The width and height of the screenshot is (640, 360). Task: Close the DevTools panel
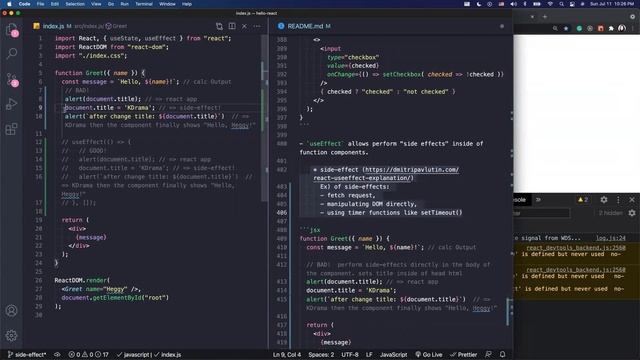pyautogui.click(x=632, y=200)
